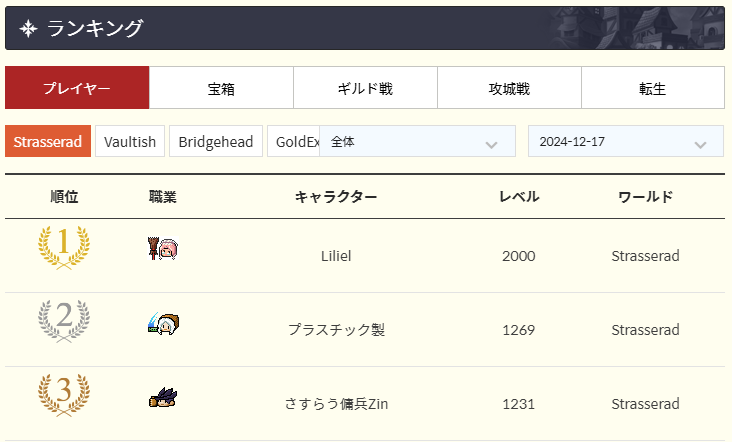Click the silver rank 2 laurel badge
This screenshot has height=442, width=732.
pos(64,321)
